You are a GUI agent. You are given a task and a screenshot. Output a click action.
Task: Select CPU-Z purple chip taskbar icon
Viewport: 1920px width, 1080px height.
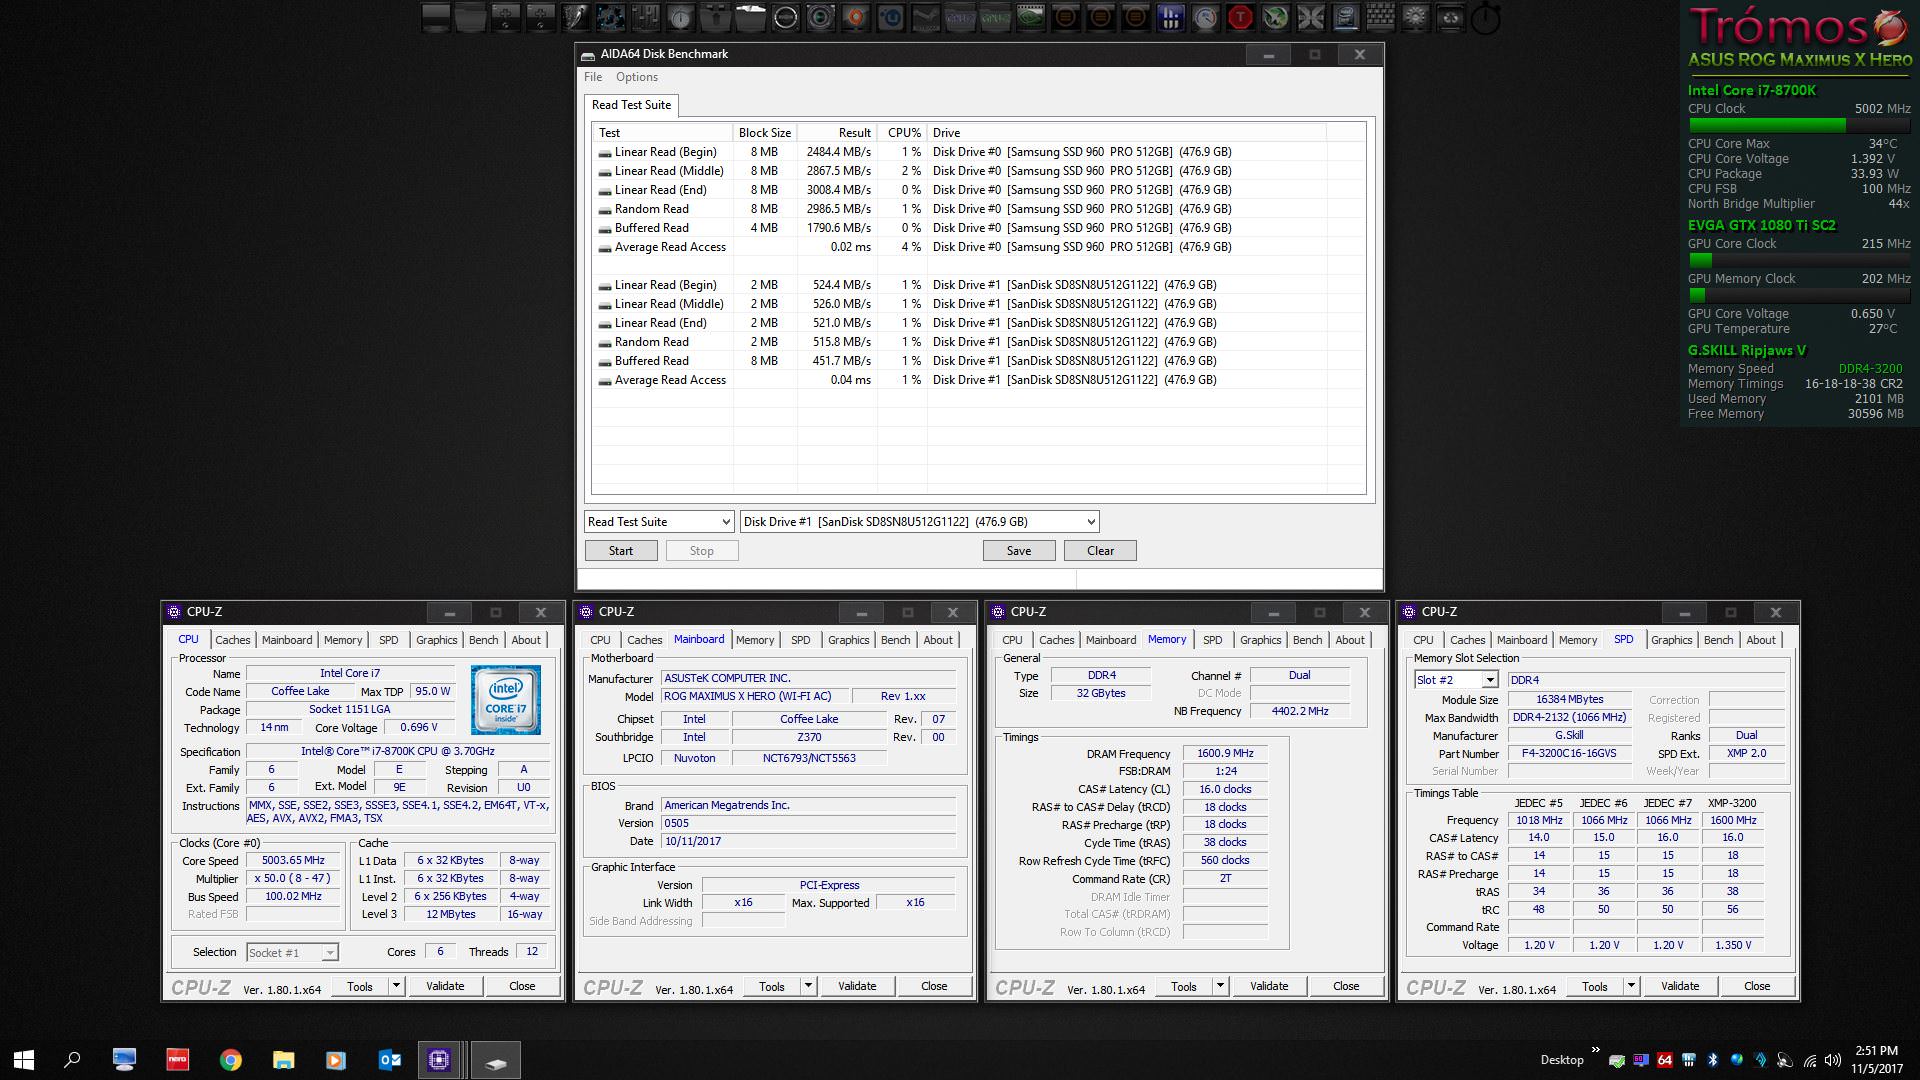pyautogui.click(x=439, y=1060)
